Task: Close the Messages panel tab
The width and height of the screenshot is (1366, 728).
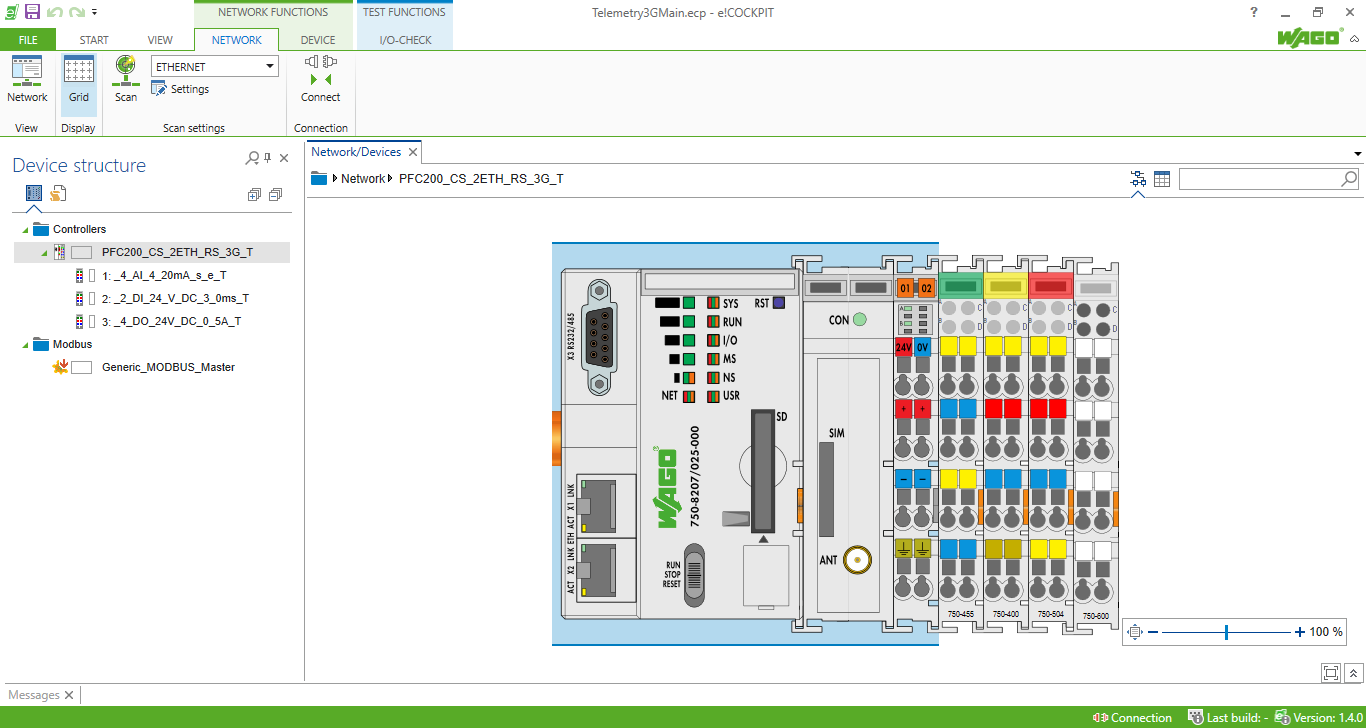Action: tap(69, 695)
